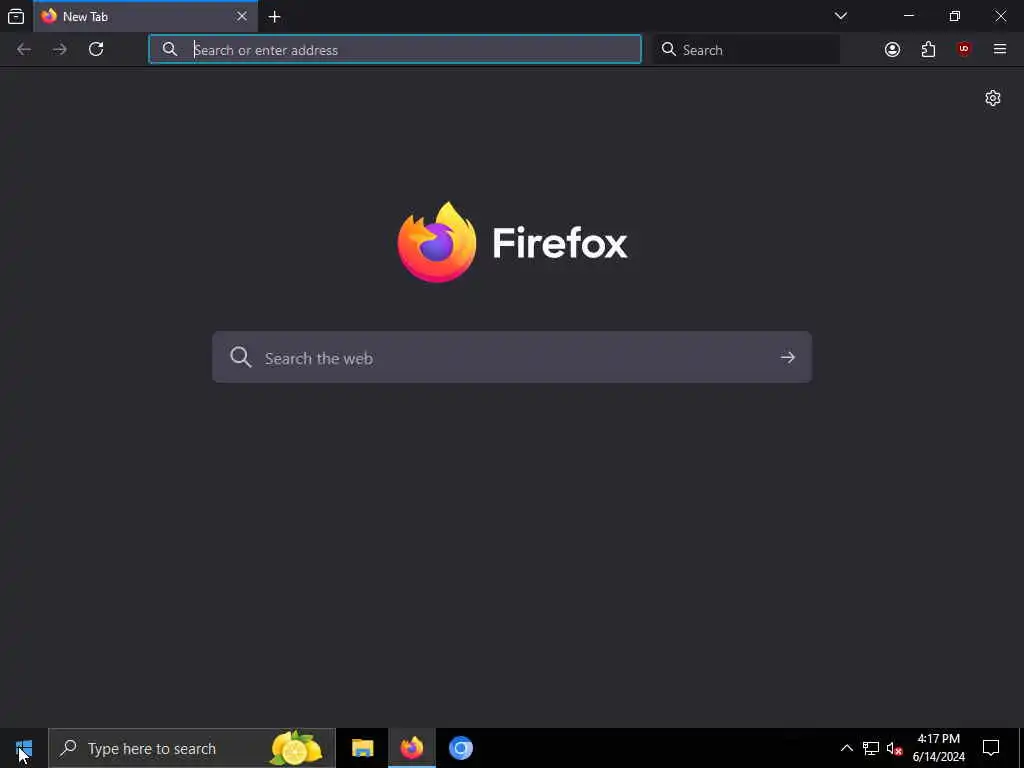Open the list all tabs dropdown
The height and width of the screenshot is (768, 1024).
(x=840, y=16)
